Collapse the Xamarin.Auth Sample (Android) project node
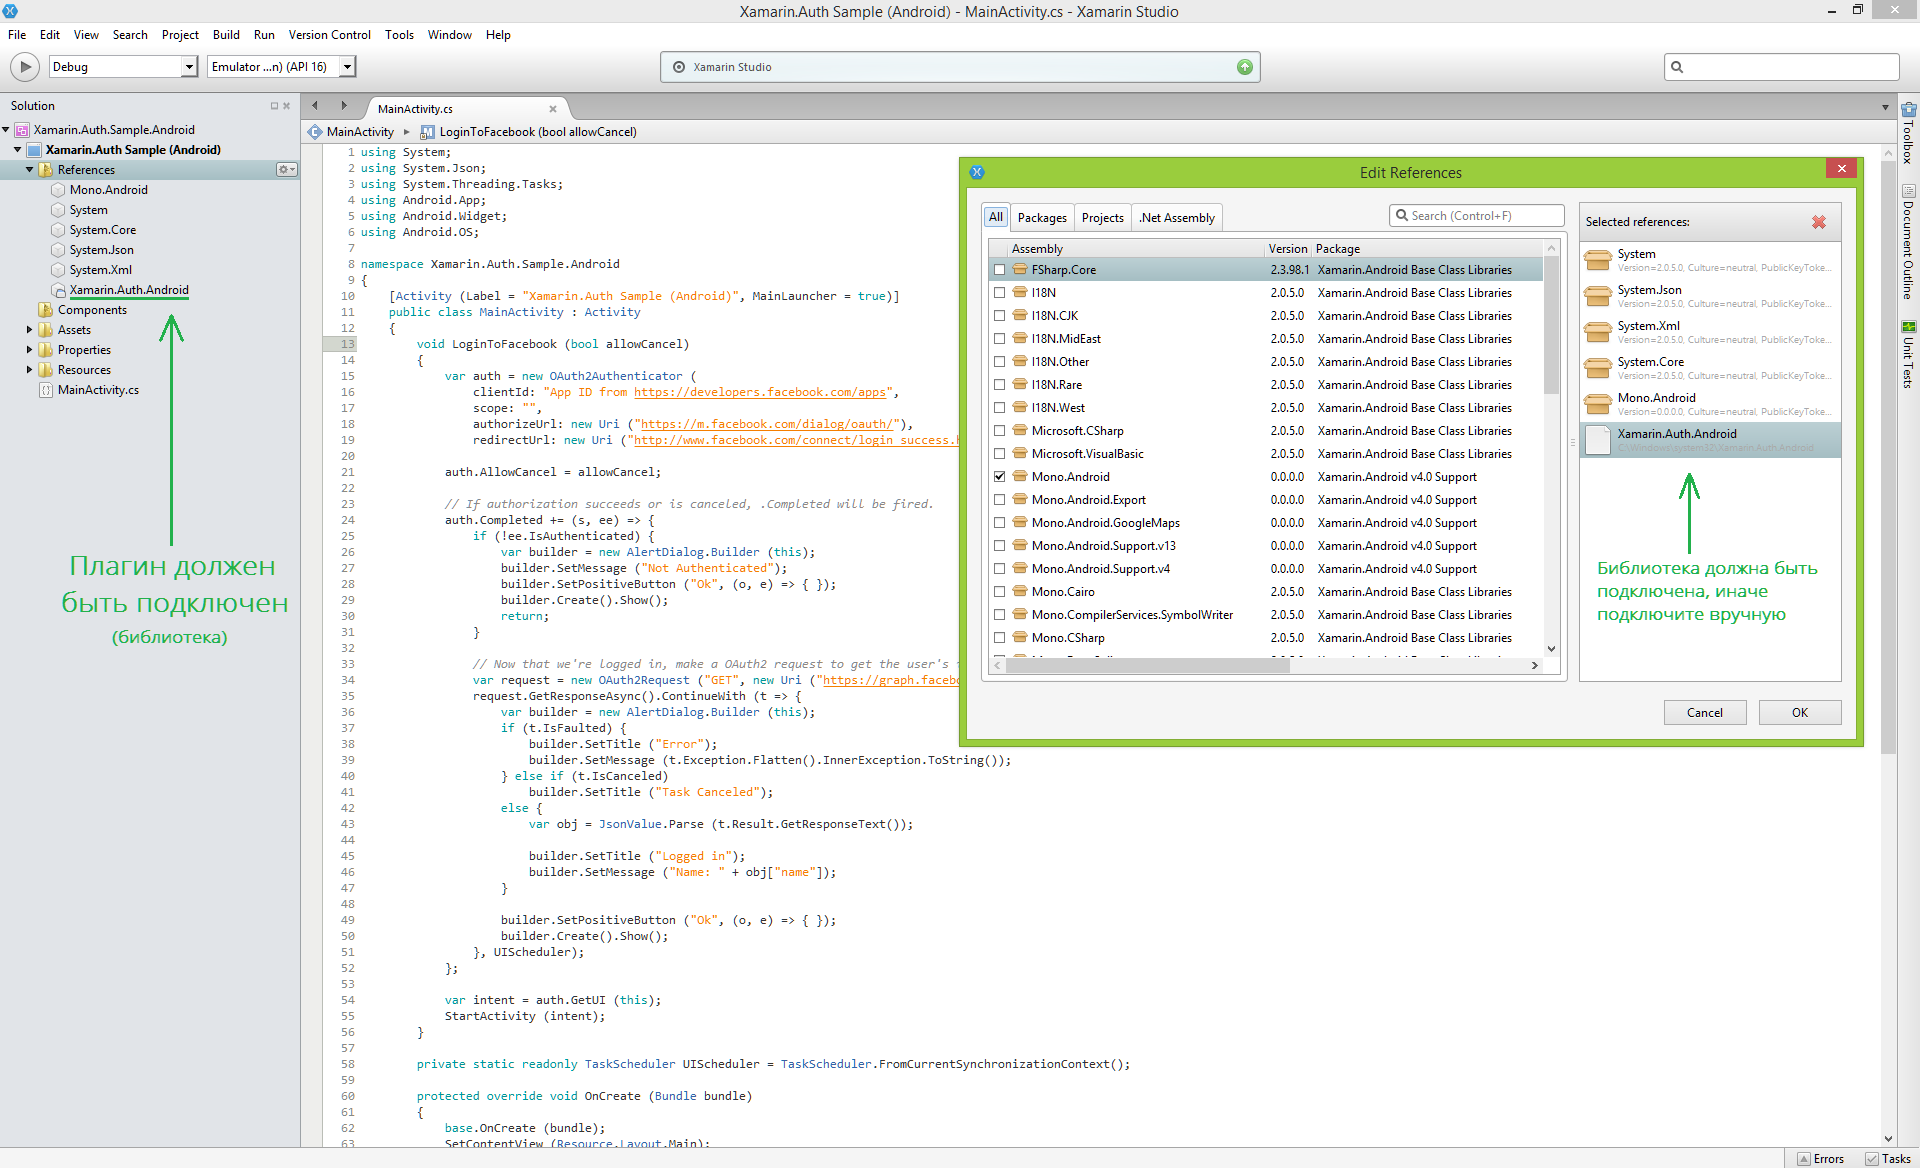Viewport: 1920px width, 1168px height. [18, 150]
